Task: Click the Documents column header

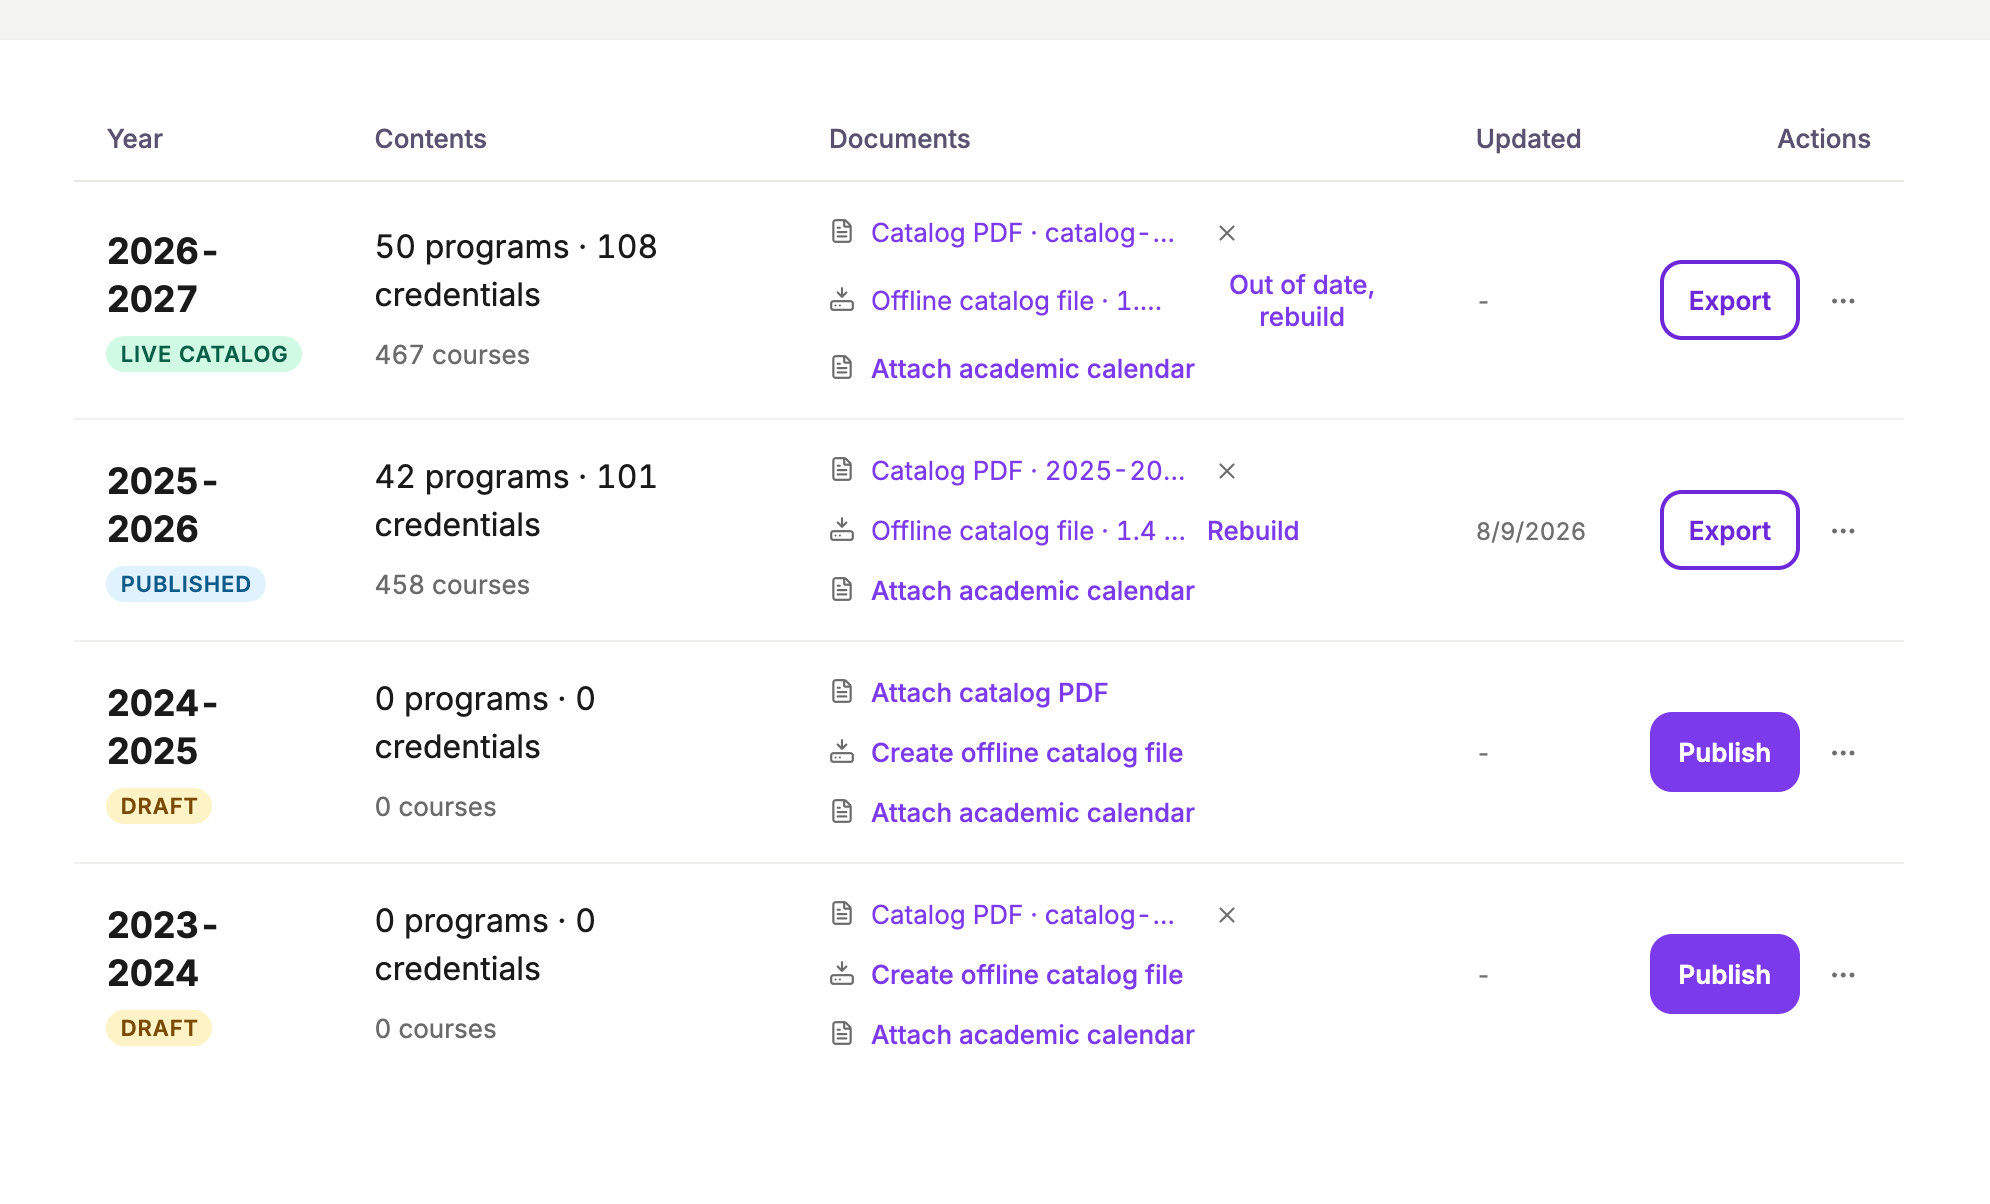Action: pyautogui.click(x=899, y=139)
